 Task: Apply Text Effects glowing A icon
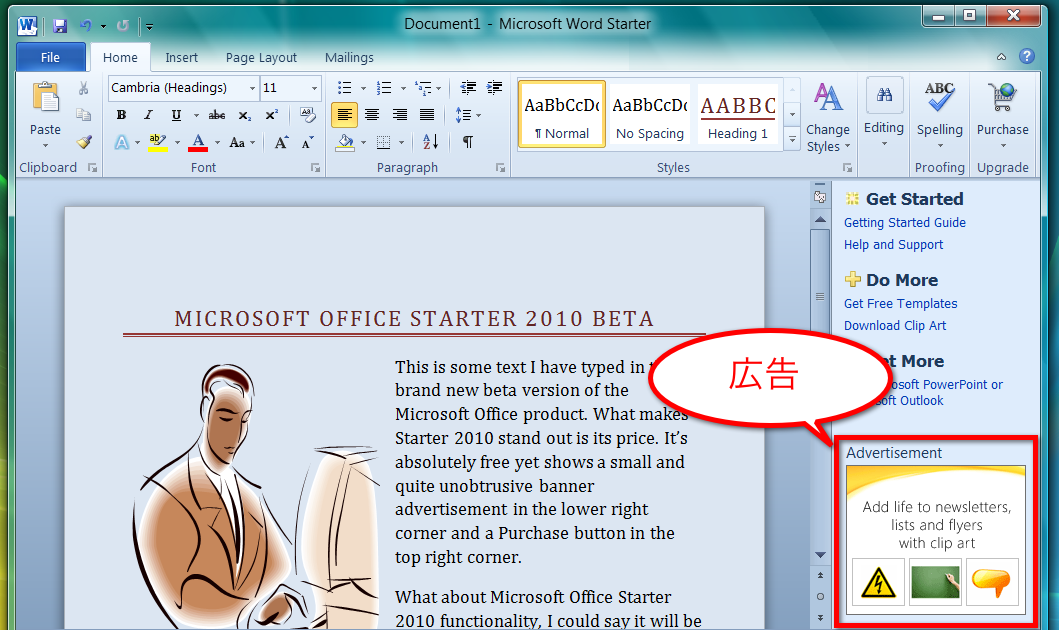pyautogui.click(x=122, y=142)
